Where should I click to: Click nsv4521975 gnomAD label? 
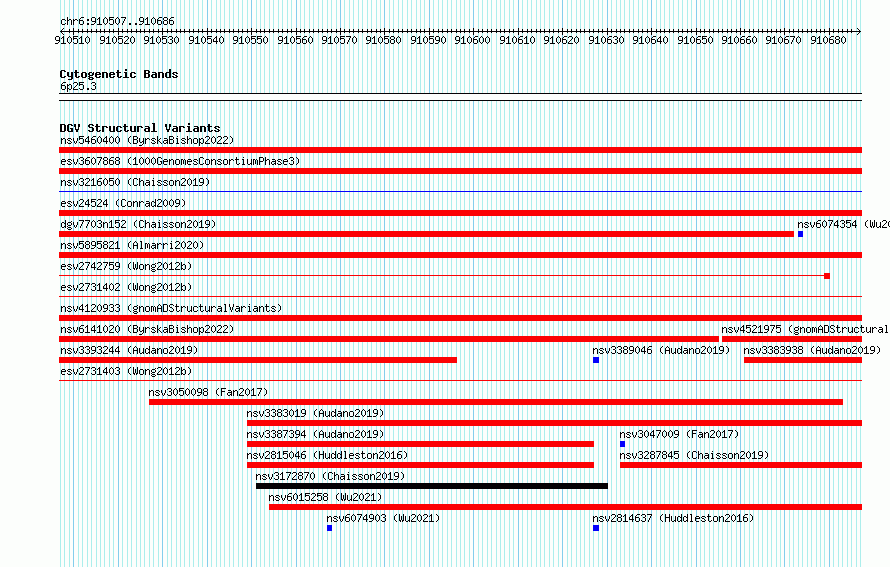point(805,329)
